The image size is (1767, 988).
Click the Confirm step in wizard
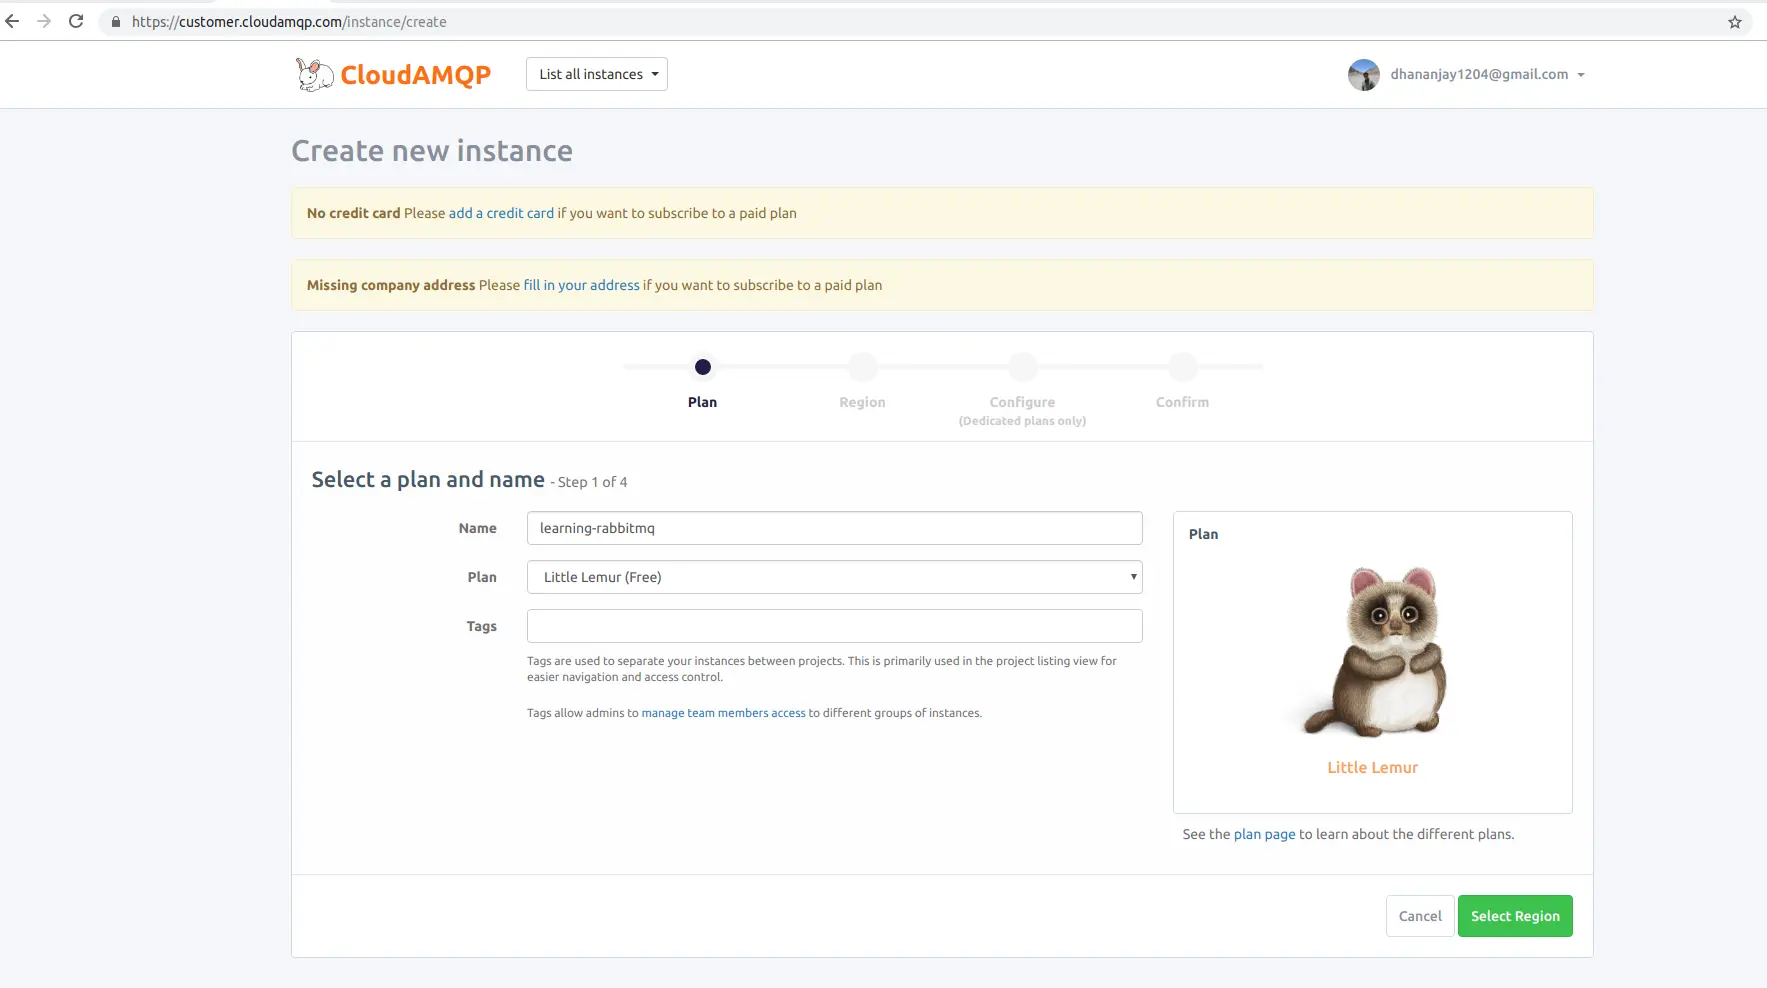coord(1182,383)
